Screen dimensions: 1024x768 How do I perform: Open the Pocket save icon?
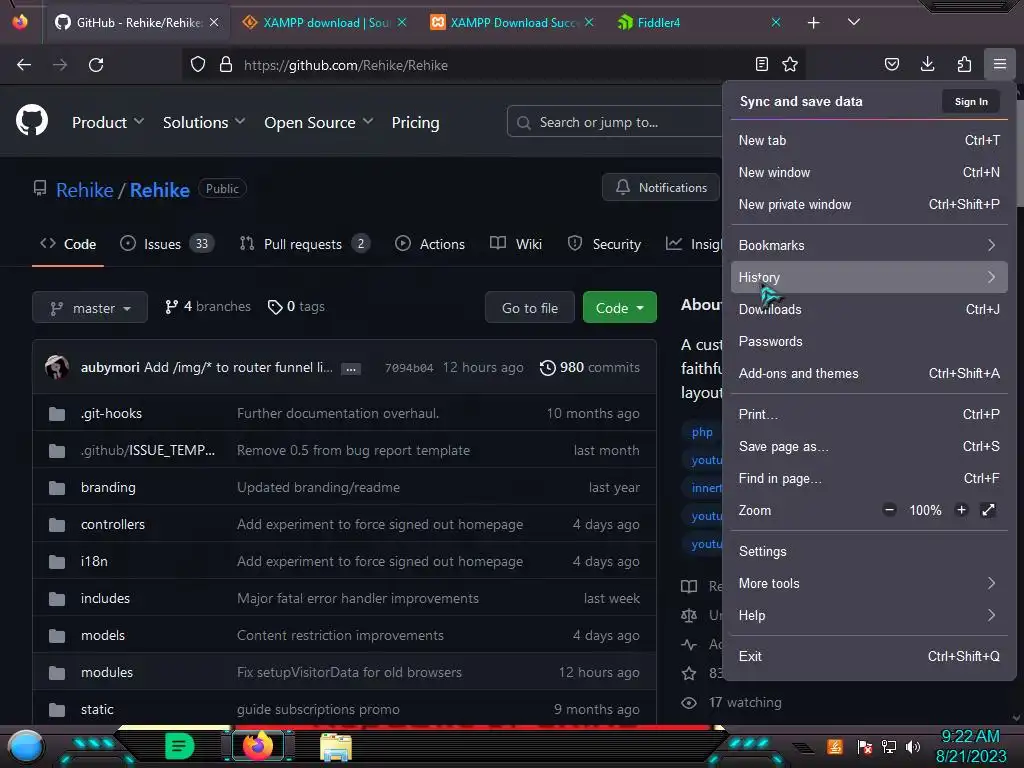click(x=892, y=64)
